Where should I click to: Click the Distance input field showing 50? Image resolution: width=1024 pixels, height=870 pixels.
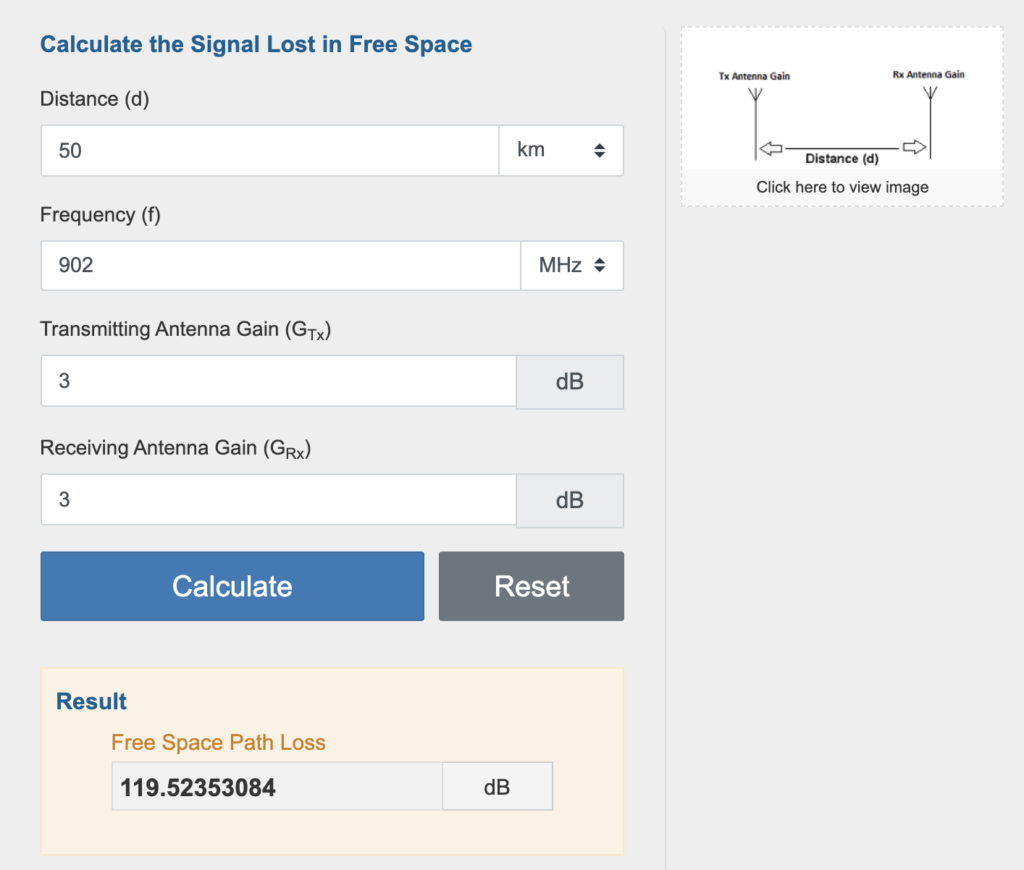pos(270,151)
